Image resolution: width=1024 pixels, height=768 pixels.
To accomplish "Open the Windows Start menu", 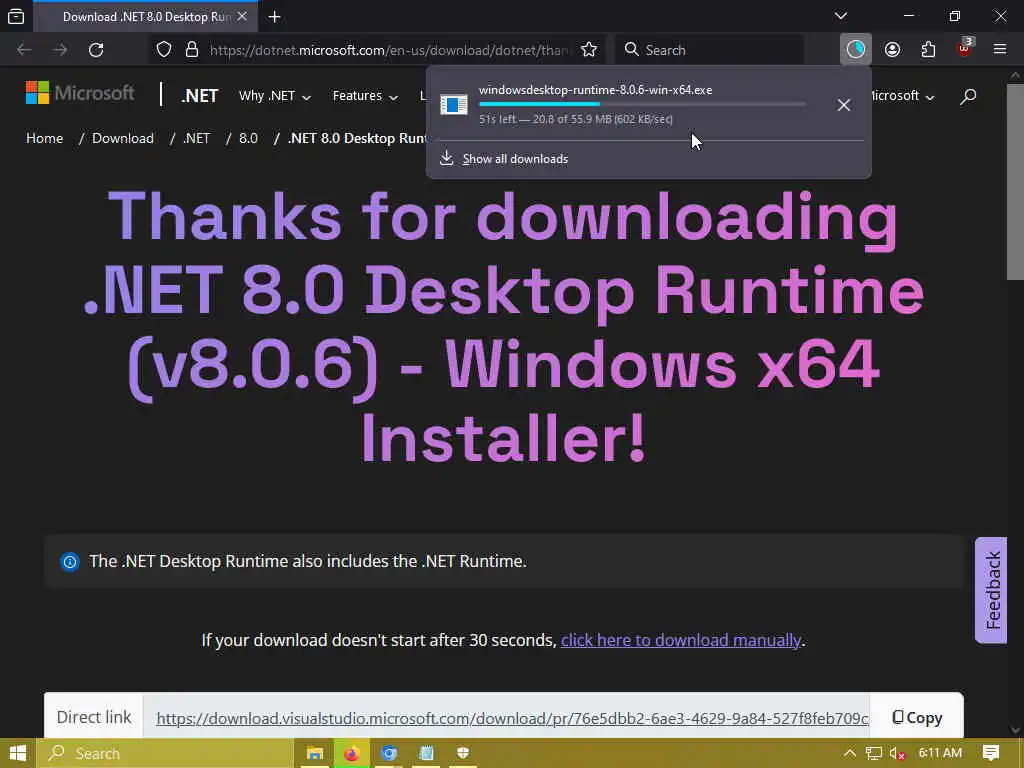I will tap(18, 754).
